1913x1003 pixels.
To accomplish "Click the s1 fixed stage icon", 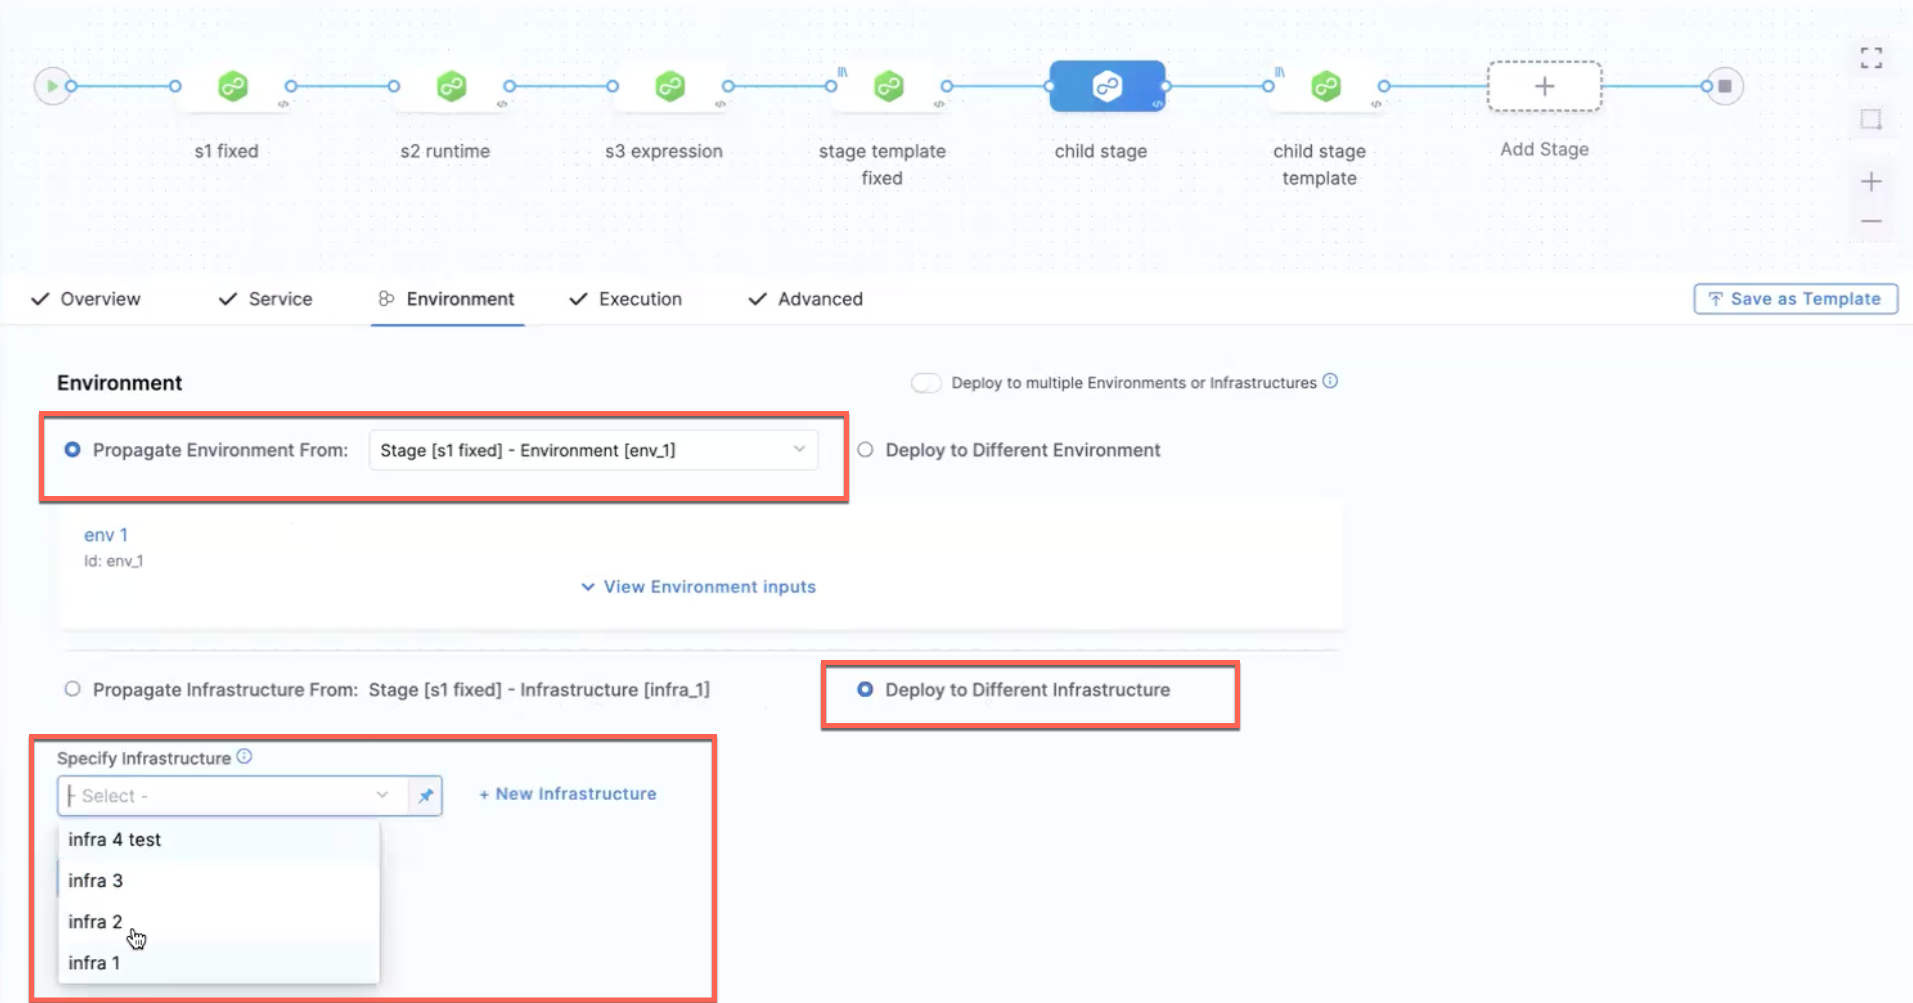I will [233, 87].
